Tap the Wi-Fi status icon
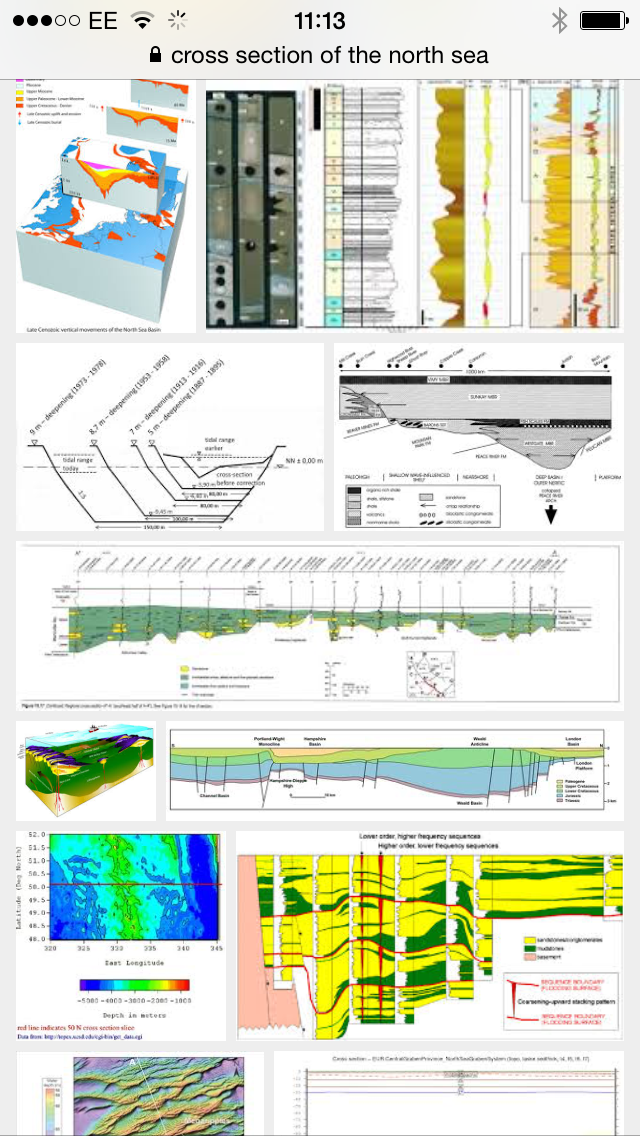This screenshot has height=1136, width=640. pyautogui.click(x=143, y=20)
